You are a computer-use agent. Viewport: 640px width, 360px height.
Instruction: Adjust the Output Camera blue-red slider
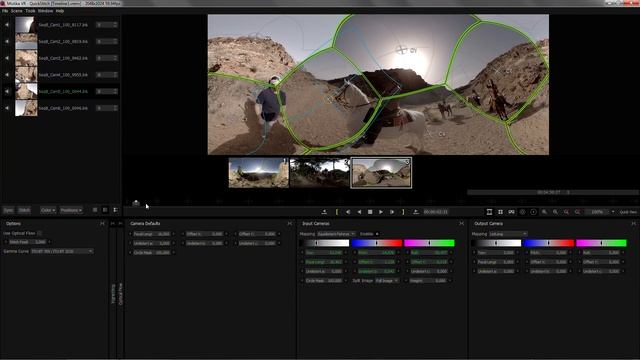[x=549, y=243]
